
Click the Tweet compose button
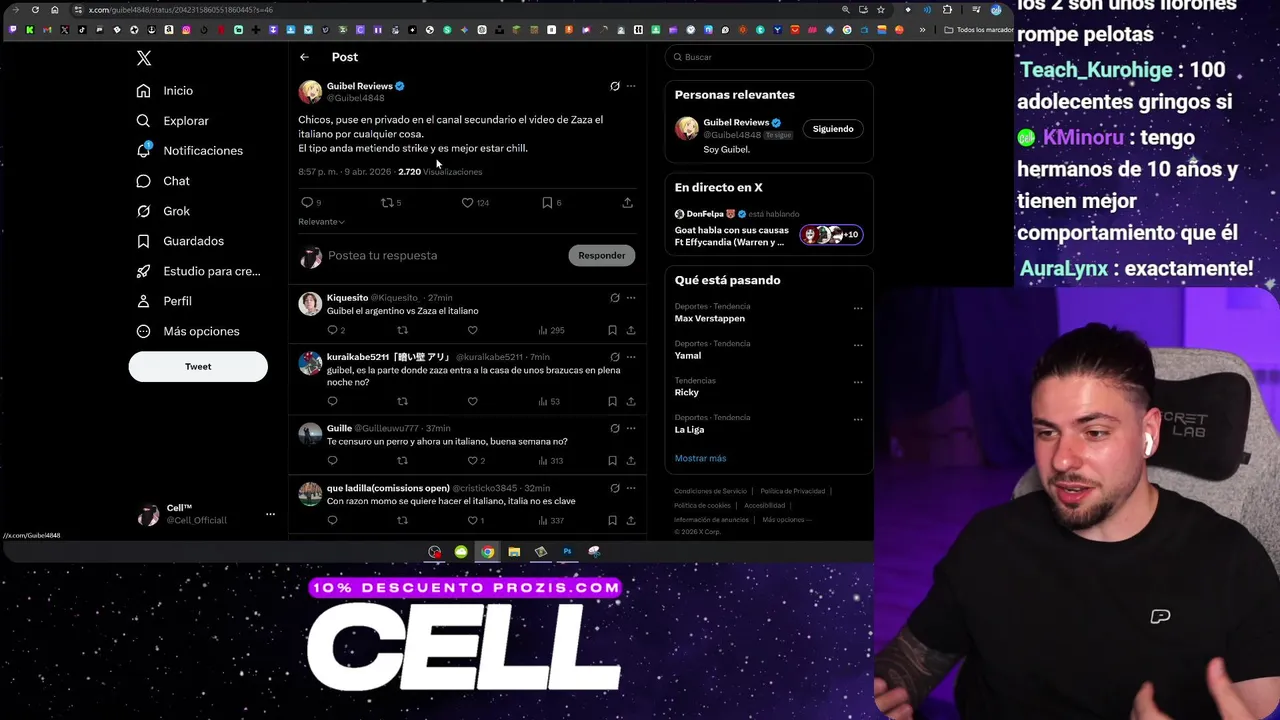click(x=198, y=367)
